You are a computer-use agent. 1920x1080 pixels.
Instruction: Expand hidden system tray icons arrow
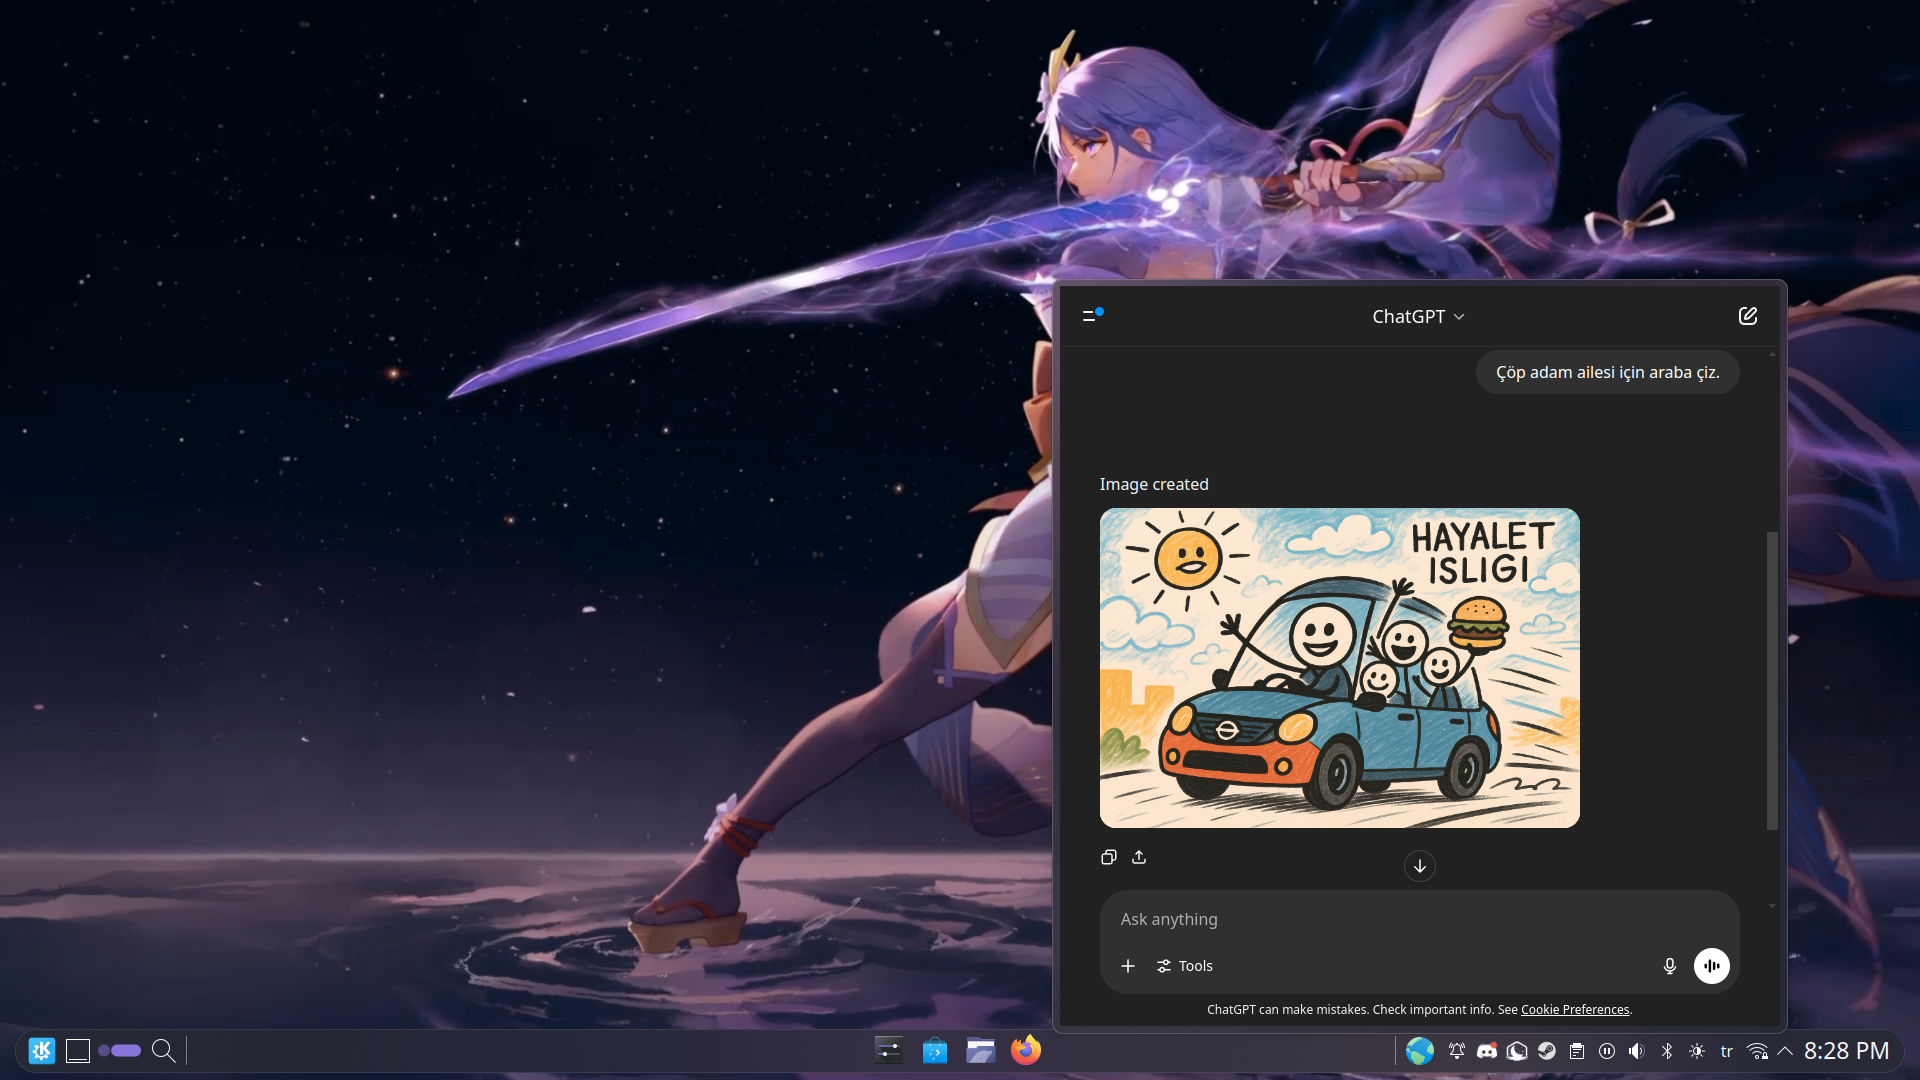pyautogui.click(x=1785, y=1051)
